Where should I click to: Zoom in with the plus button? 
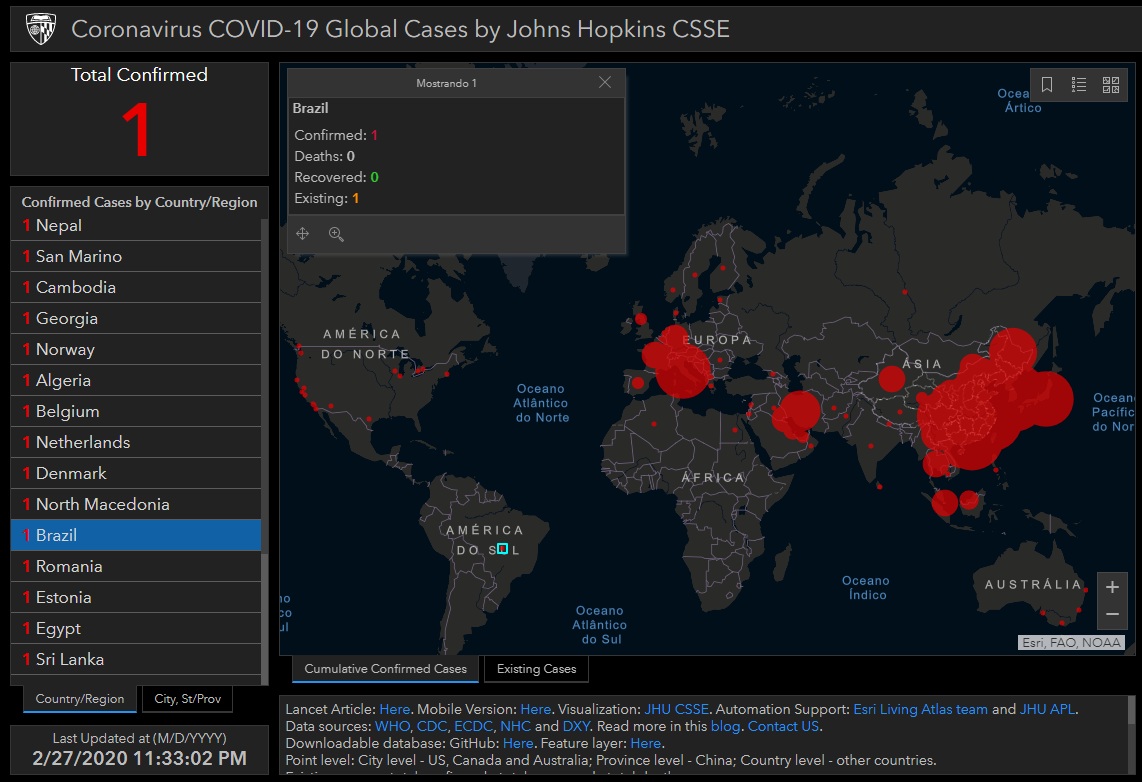tap(1112, 587)
